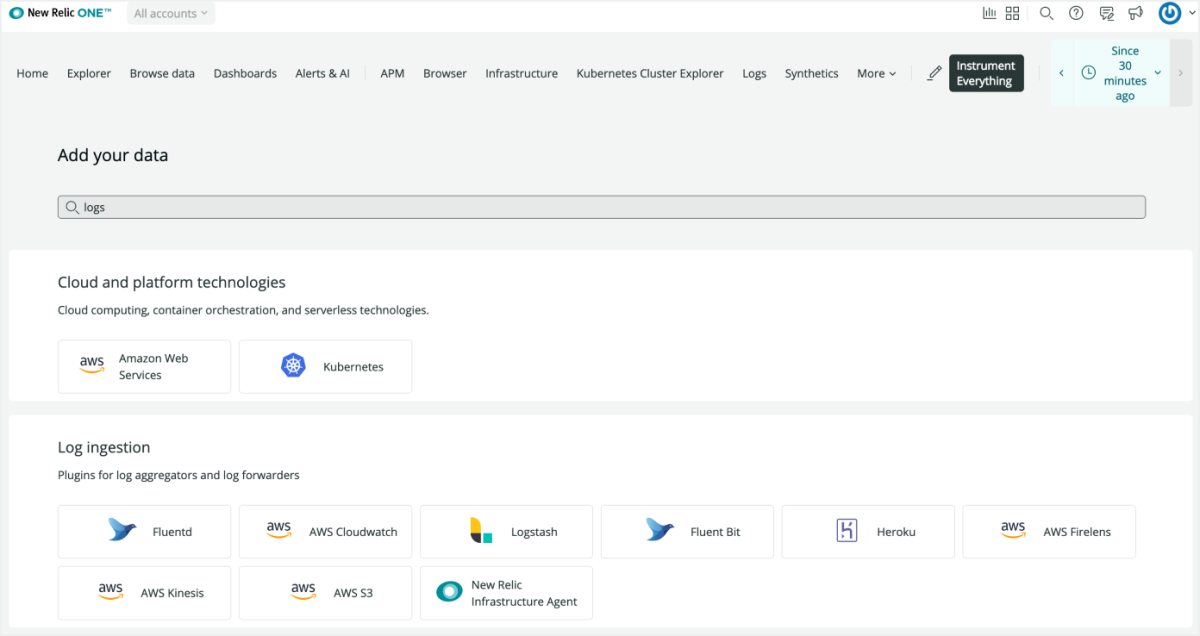Screen dimensions: 1200x636
Task: Choose the AWS Kinesis card label
Action: click(172, 593)
